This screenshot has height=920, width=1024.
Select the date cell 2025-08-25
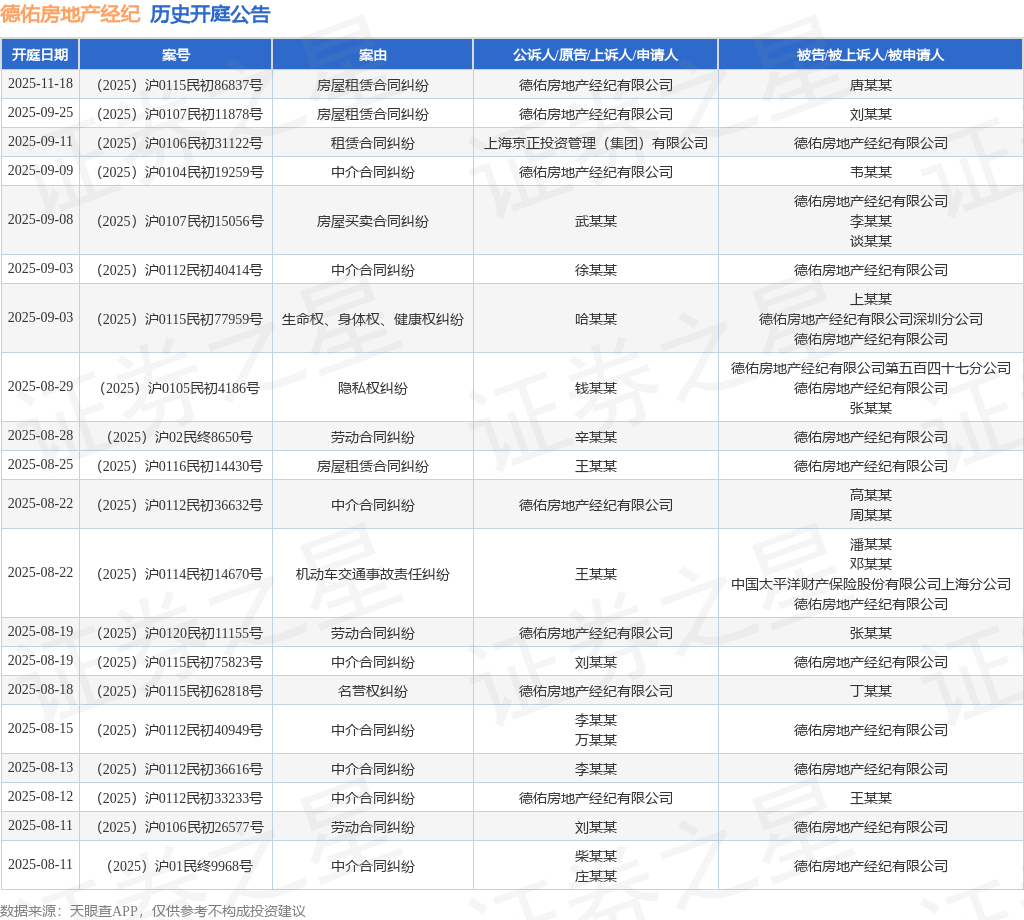(40, 465)
